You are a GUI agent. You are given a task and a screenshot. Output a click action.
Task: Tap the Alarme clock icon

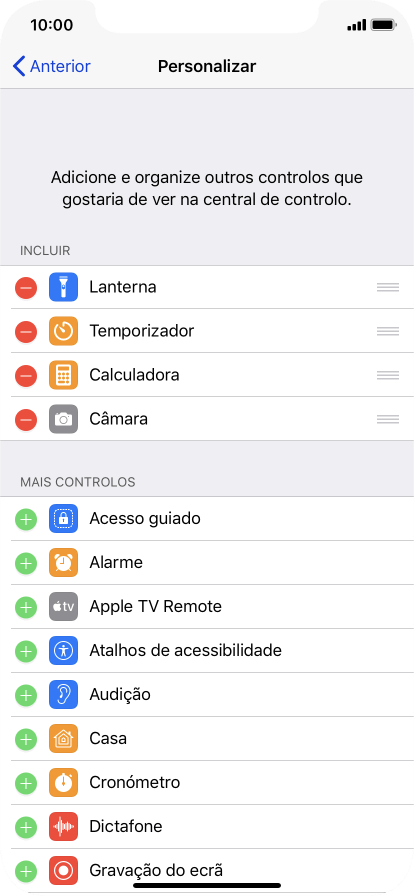pos(63,563)
